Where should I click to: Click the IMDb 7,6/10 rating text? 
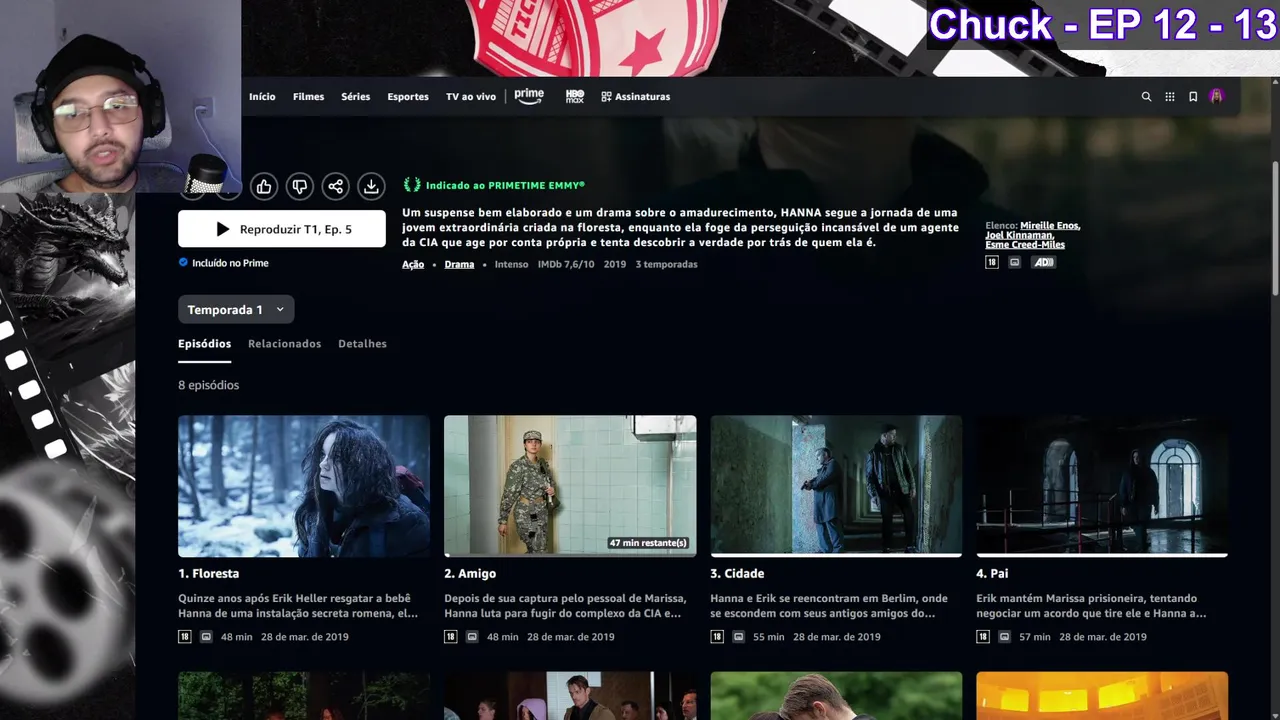tap(566, 265)
